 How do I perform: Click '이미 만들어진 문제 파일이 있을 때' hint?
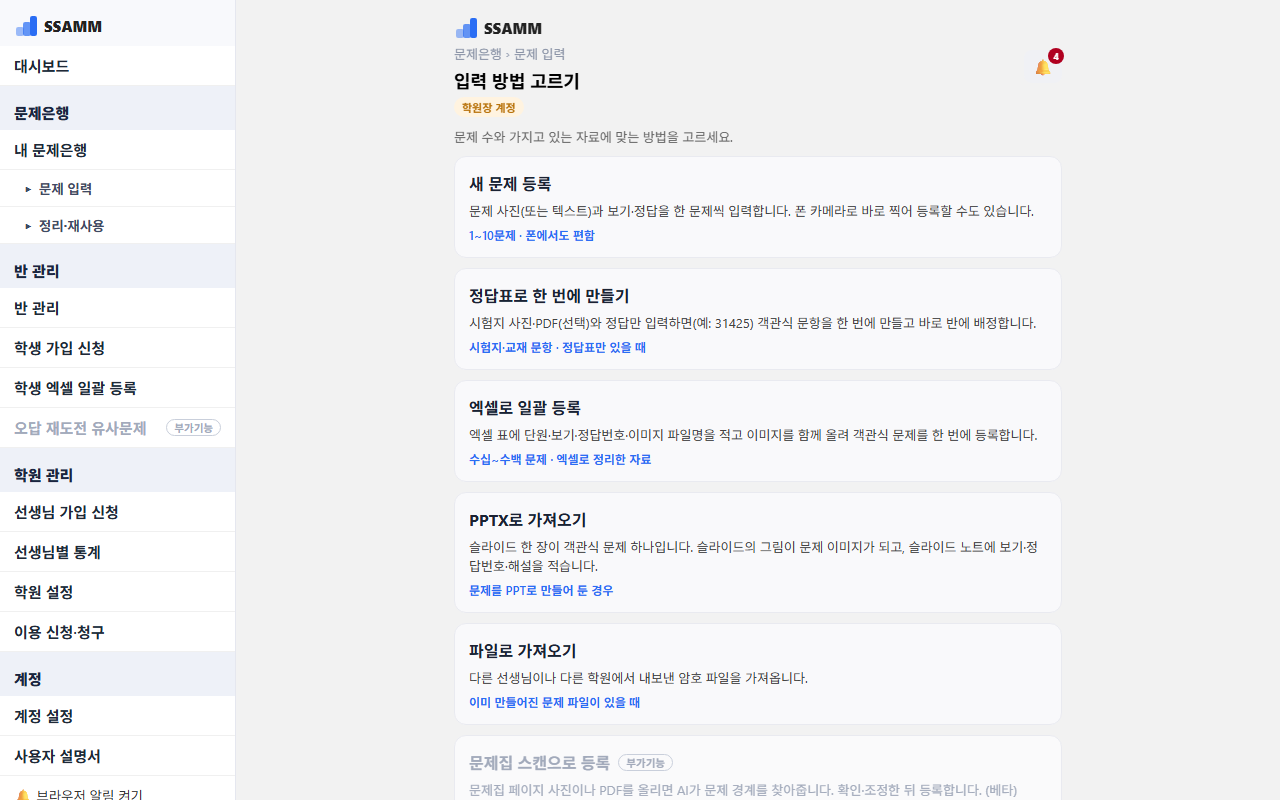tap(555, 703)
